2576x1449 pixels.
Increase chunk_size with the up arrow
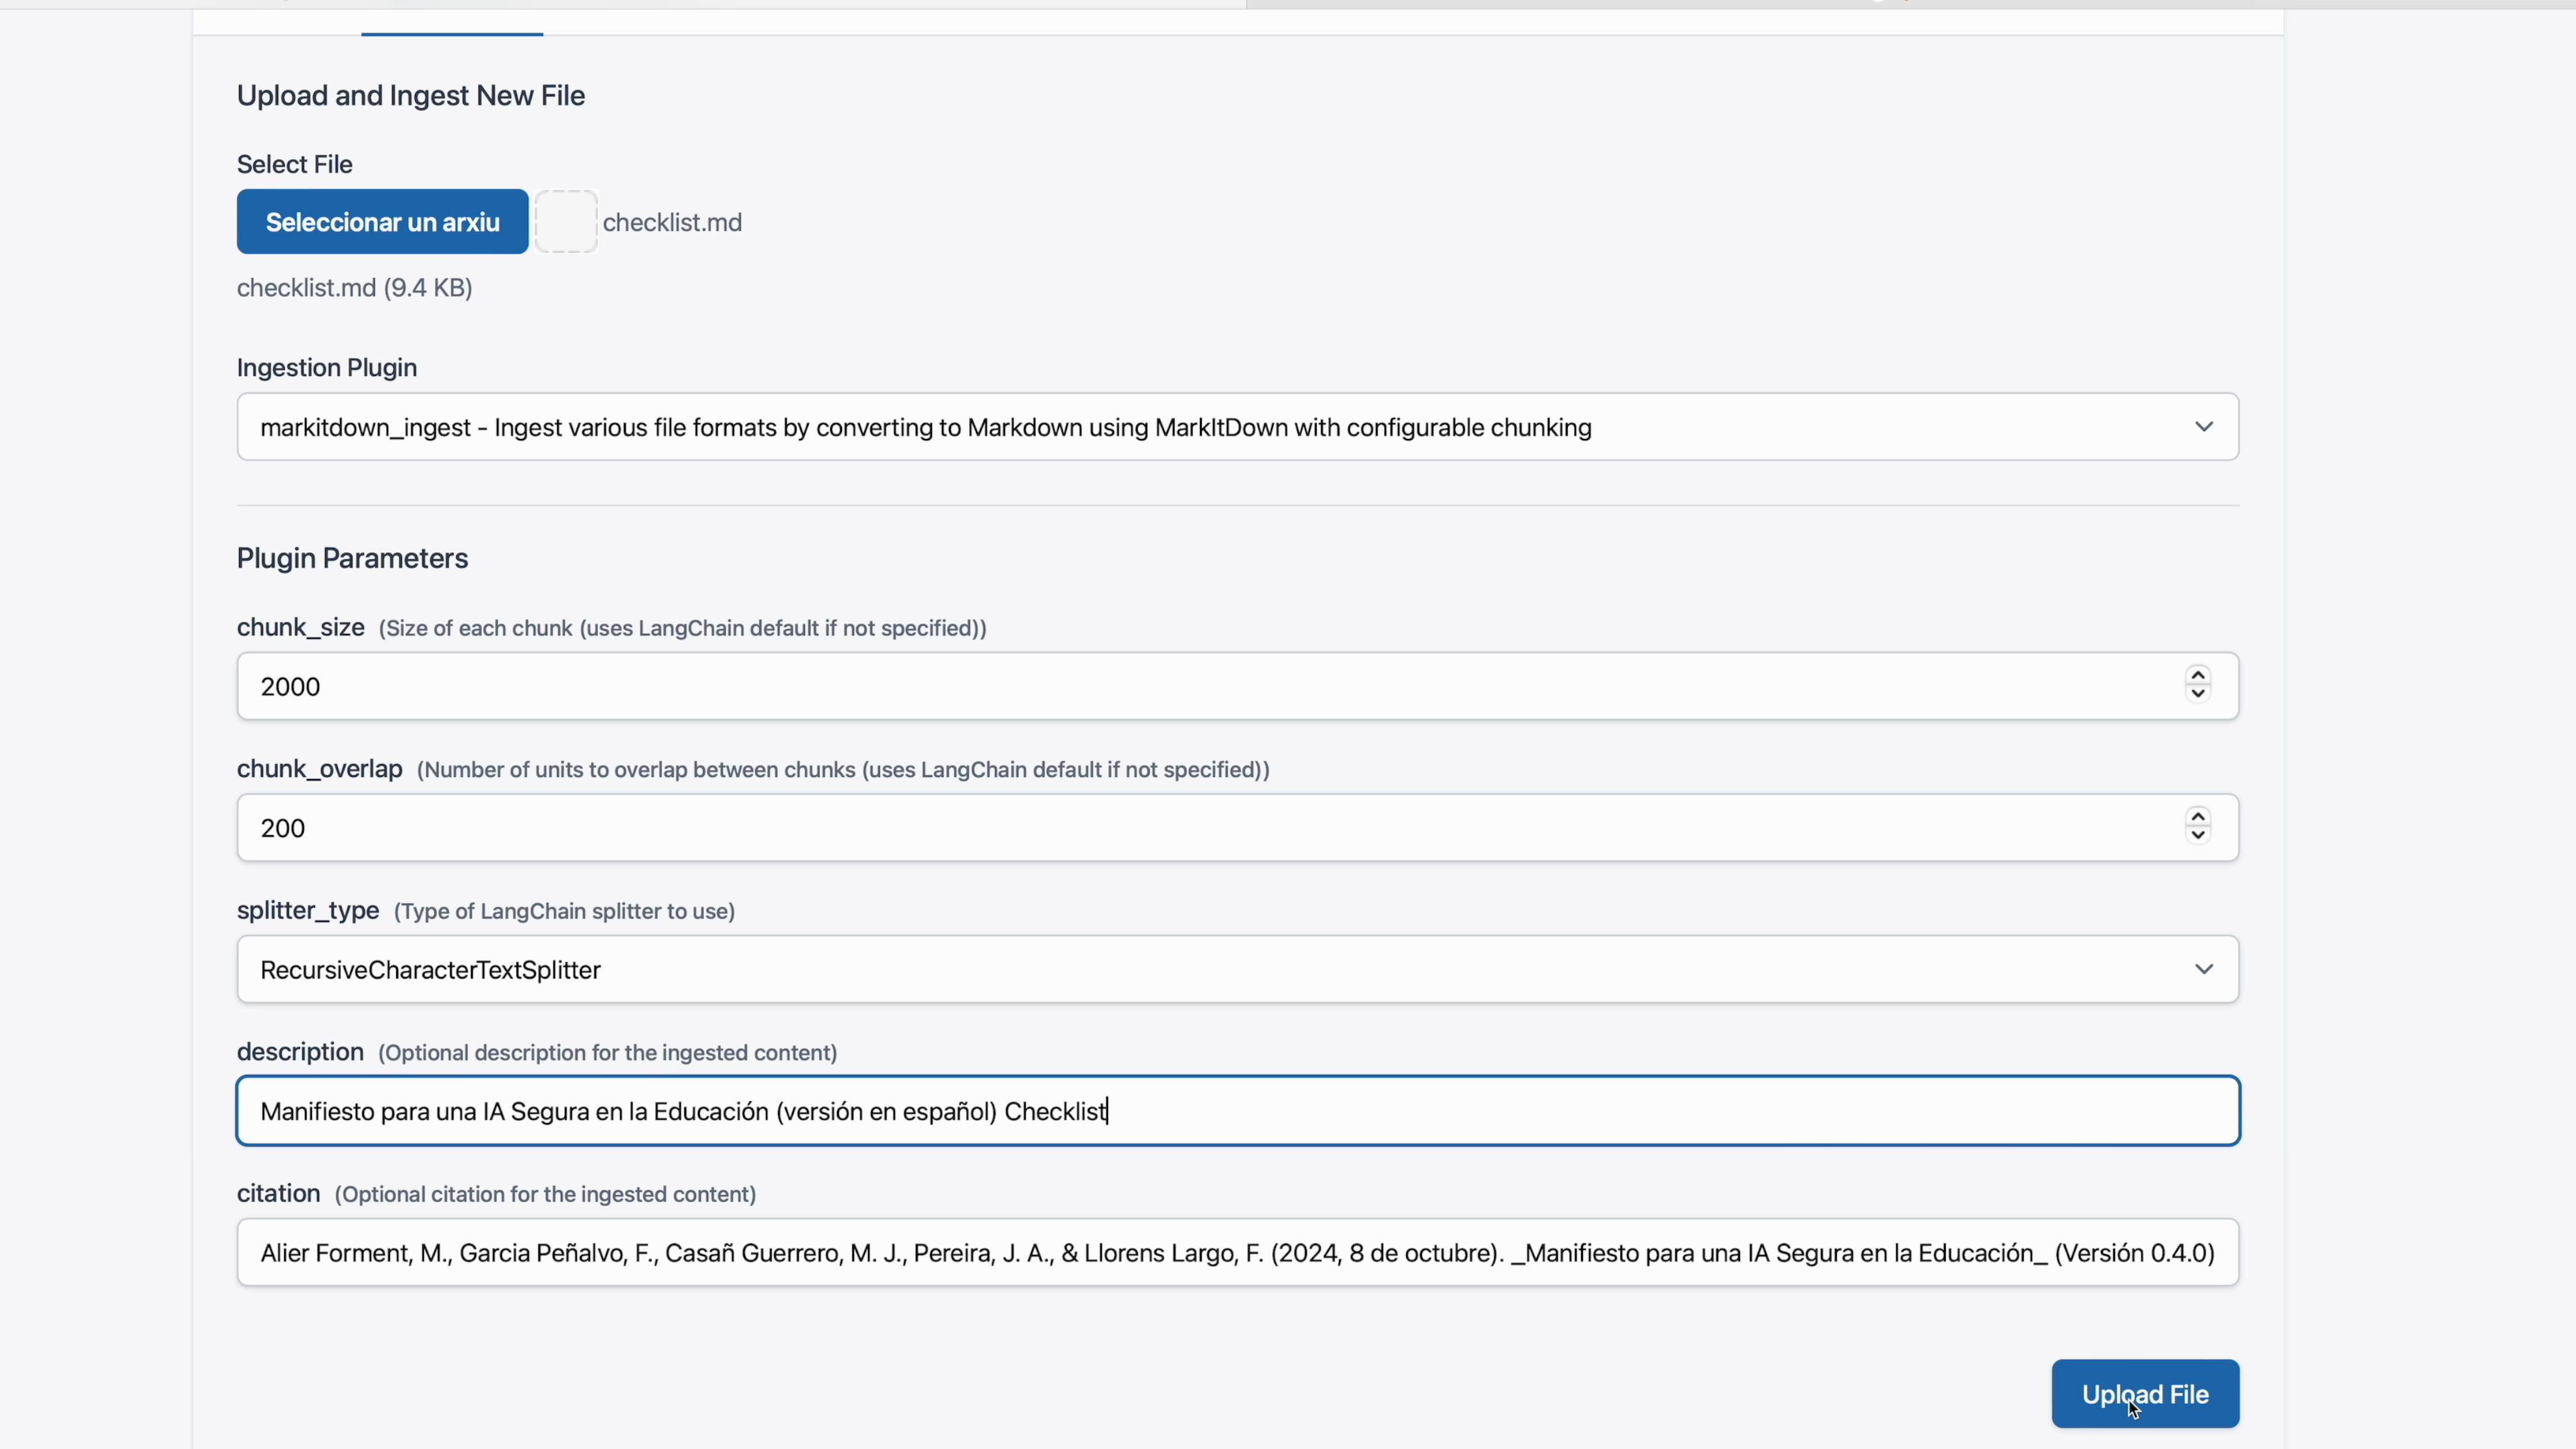(2197, 676)
